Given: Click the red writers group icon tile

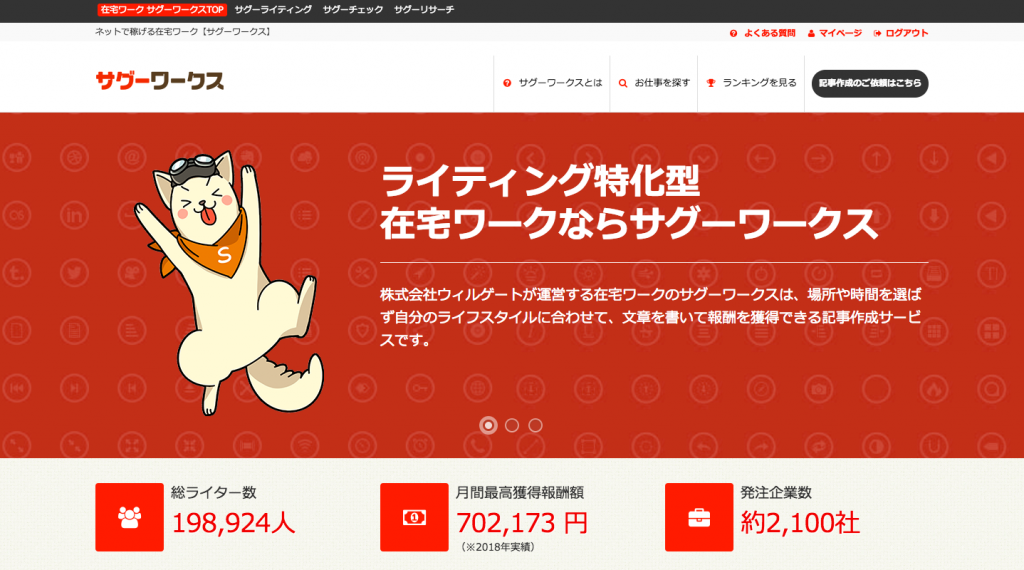Looking at the screenshot, I should click(x=129, y=517).
